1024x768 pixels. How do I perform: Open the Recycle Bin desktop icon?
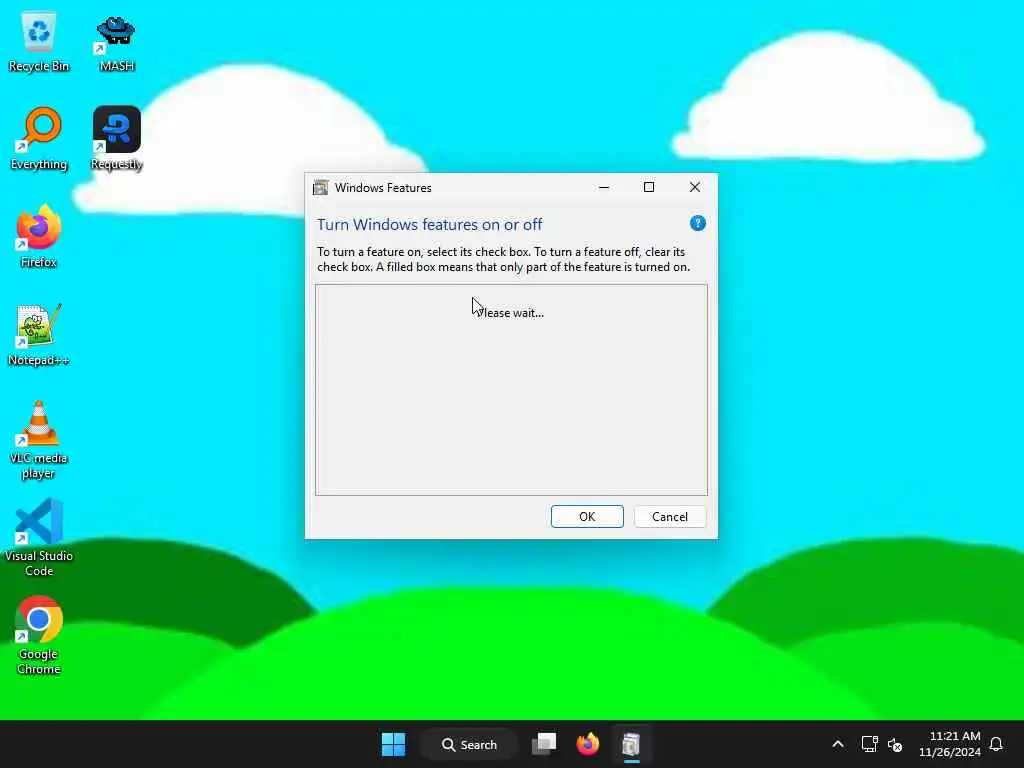pos(39,41)
